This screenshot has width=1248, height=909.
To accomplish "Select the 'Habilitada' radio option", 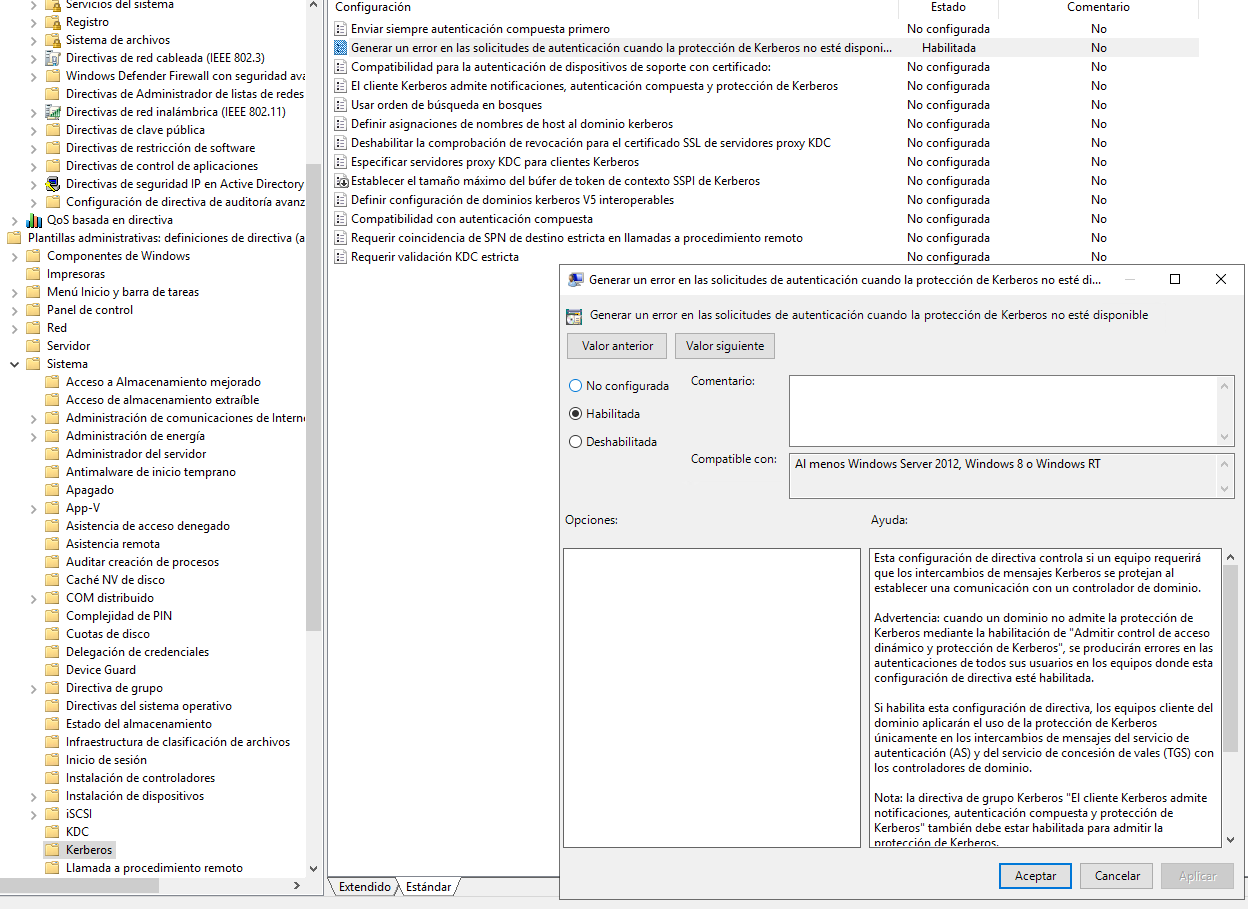I will point(575,414).
